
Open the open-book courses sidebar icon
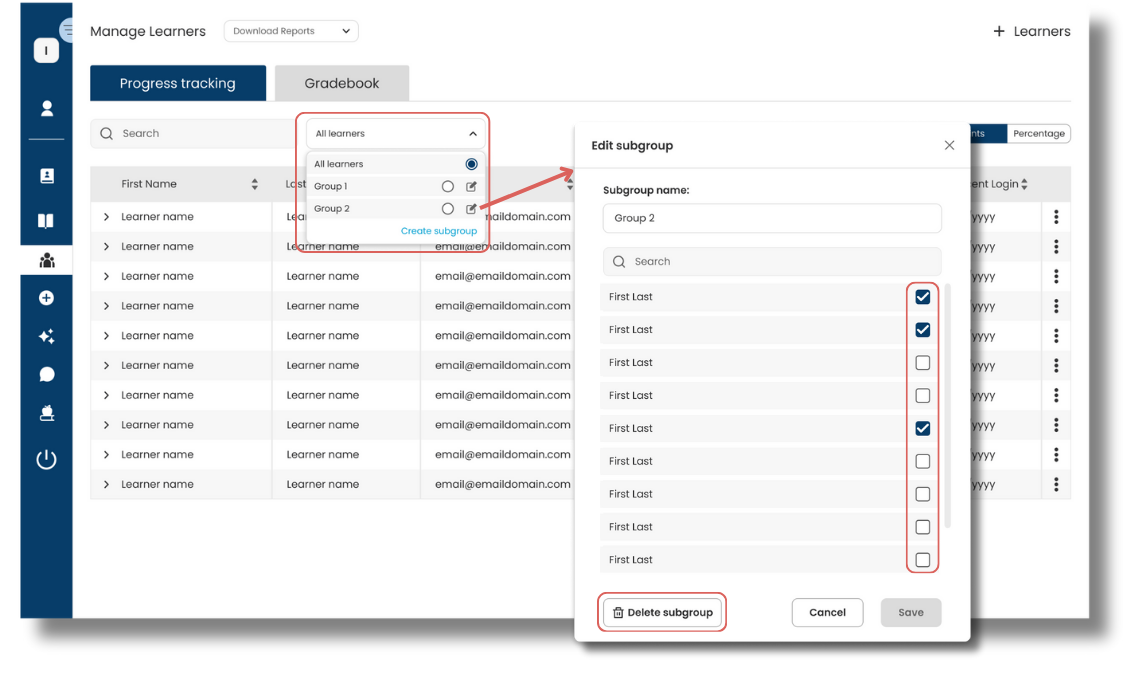tap(46, 221)
